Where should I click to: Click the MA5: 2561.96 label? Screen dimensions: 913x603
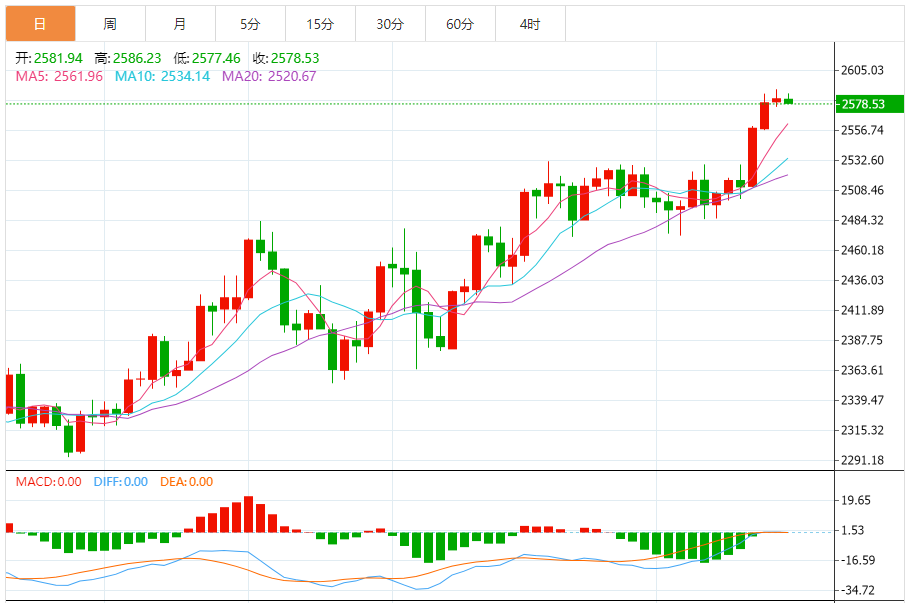click(x=59, y=76)
